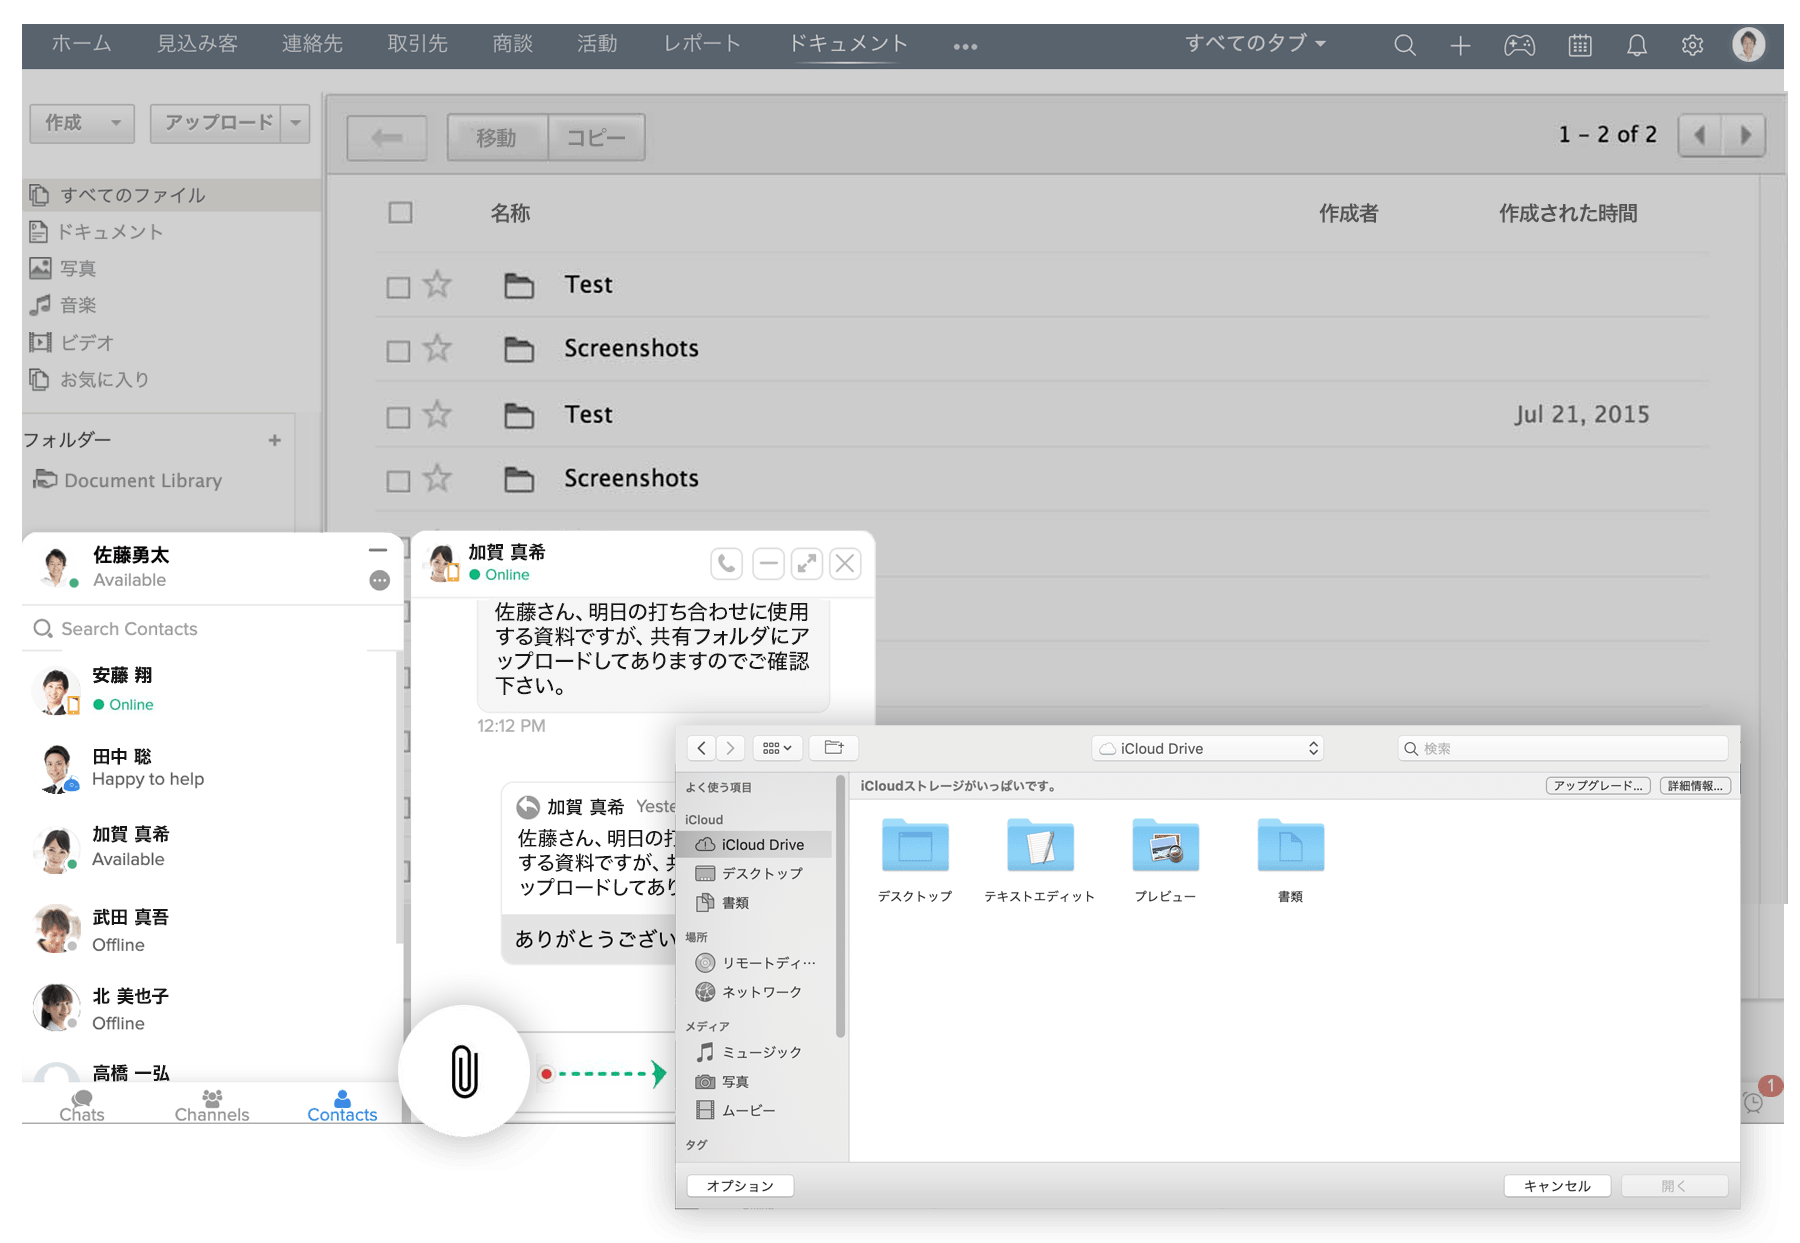The height and width of the screenshot is (1243, 1800).
Task: Open the iCloud Drive location selector
Action: (1208, 748)
